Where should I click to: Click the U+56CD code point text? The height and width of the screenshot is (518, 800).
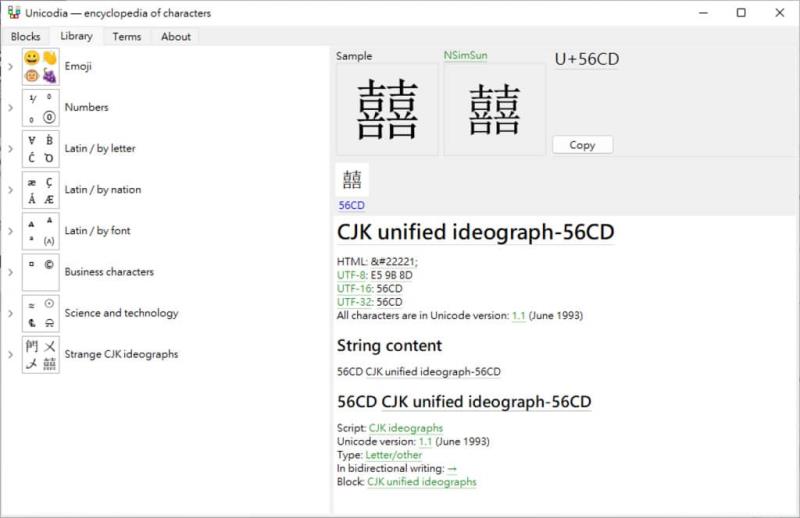point(587,59)
